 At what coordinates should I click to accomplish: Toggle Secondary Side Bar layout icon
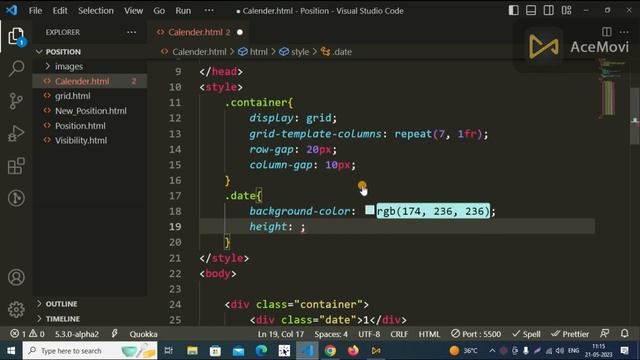549,11
